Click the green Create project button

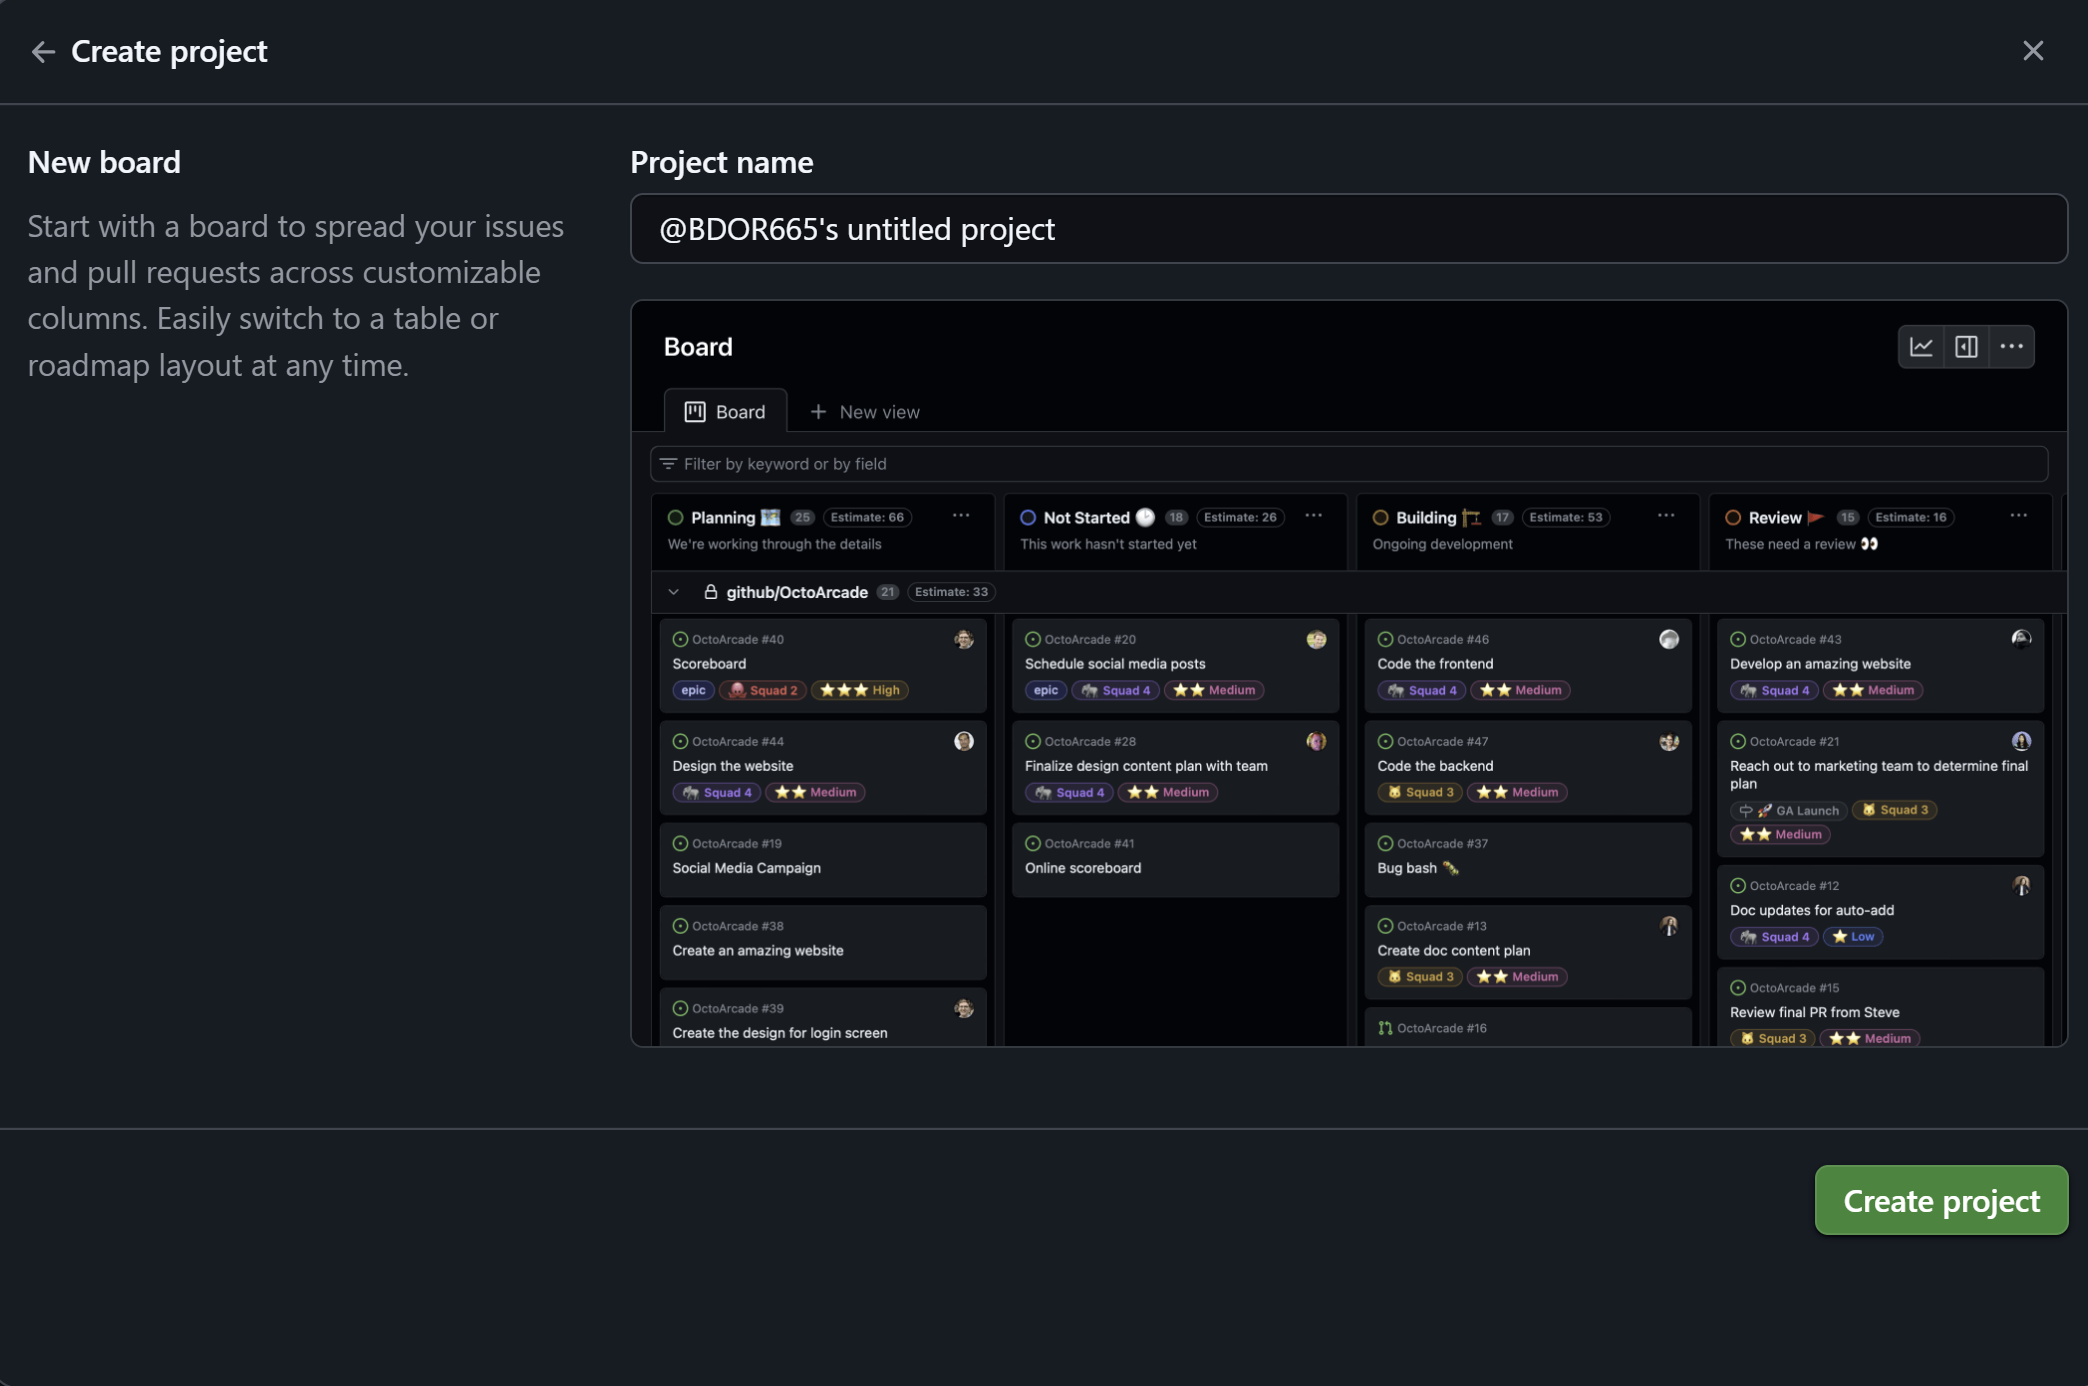click(x=1941, y=1200)
